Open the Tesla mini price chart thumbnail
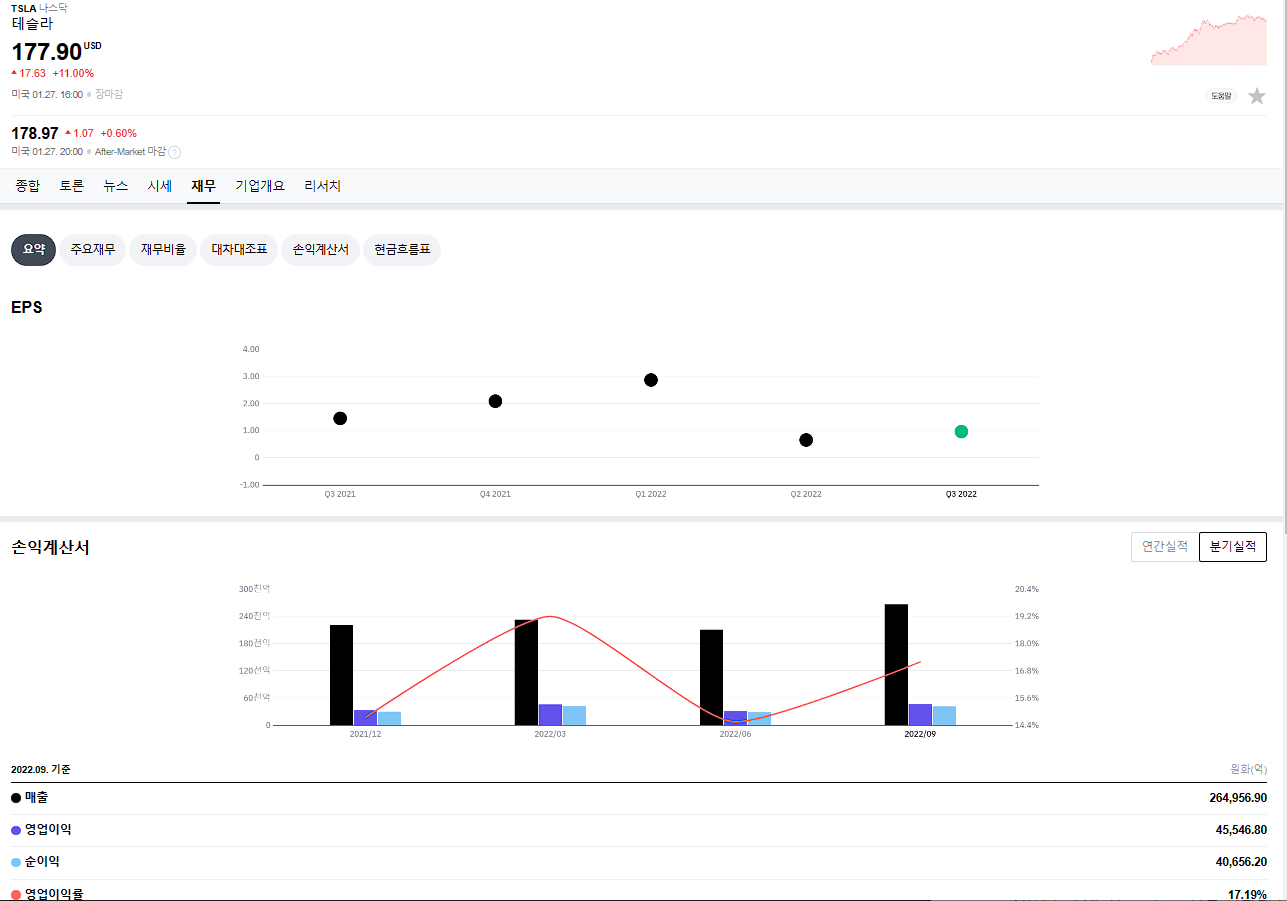Screen dimensions: 1287x901 (1208, 40)
